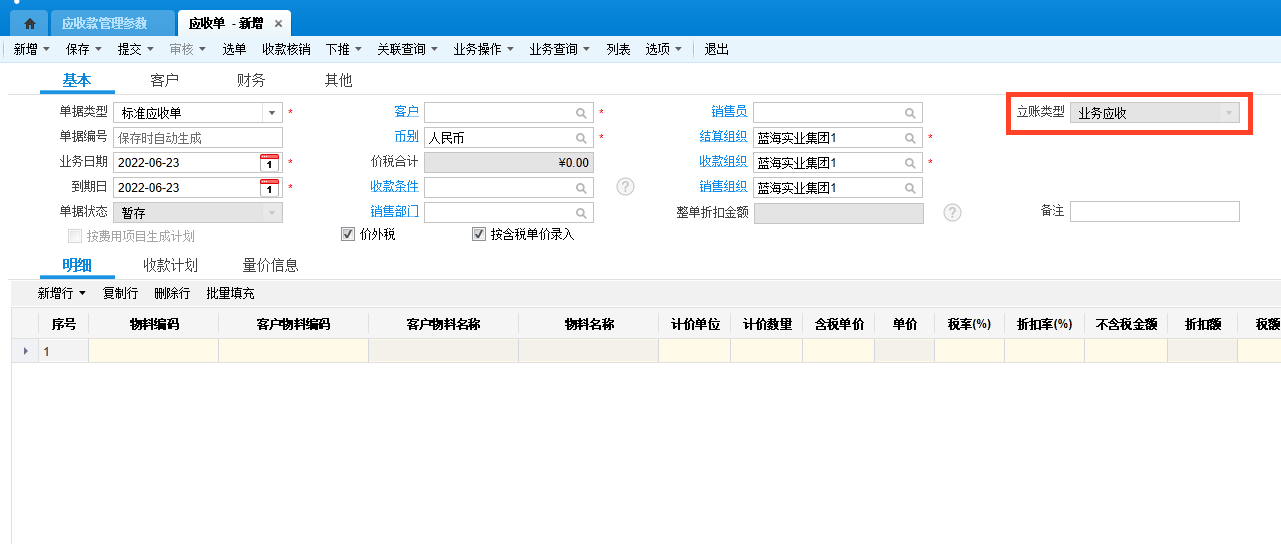Click 列表 toolbar button
1281x544 pixels.
618,49
